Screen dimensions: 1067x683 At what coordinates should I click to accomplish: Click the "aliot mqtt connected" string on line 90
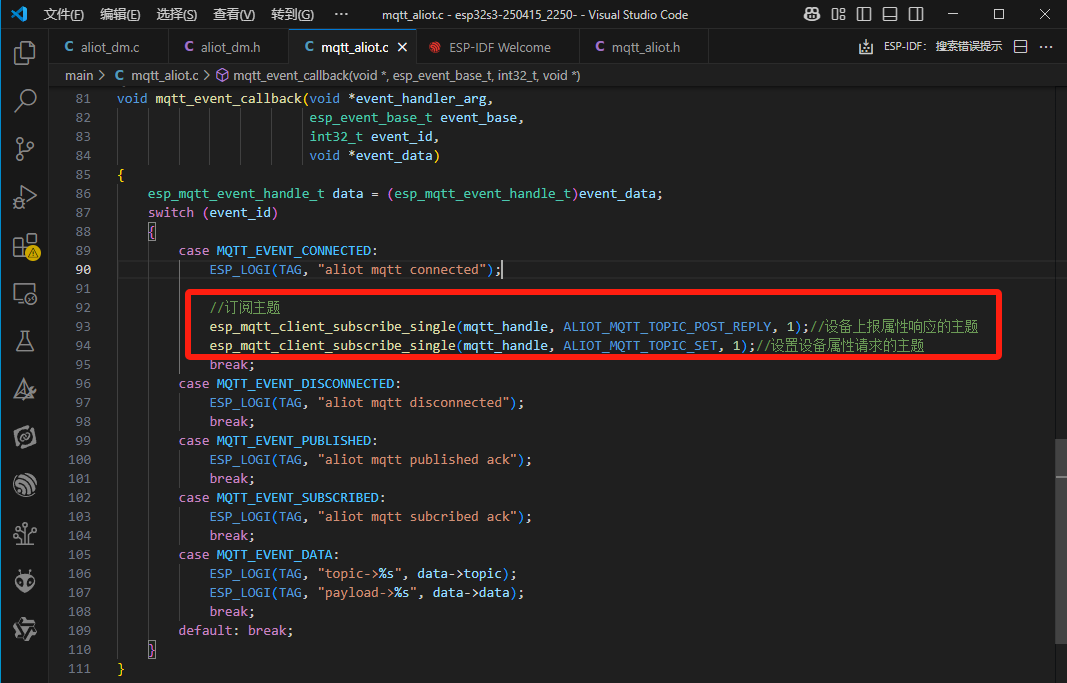pyautogui.click(x=401, y=269)
